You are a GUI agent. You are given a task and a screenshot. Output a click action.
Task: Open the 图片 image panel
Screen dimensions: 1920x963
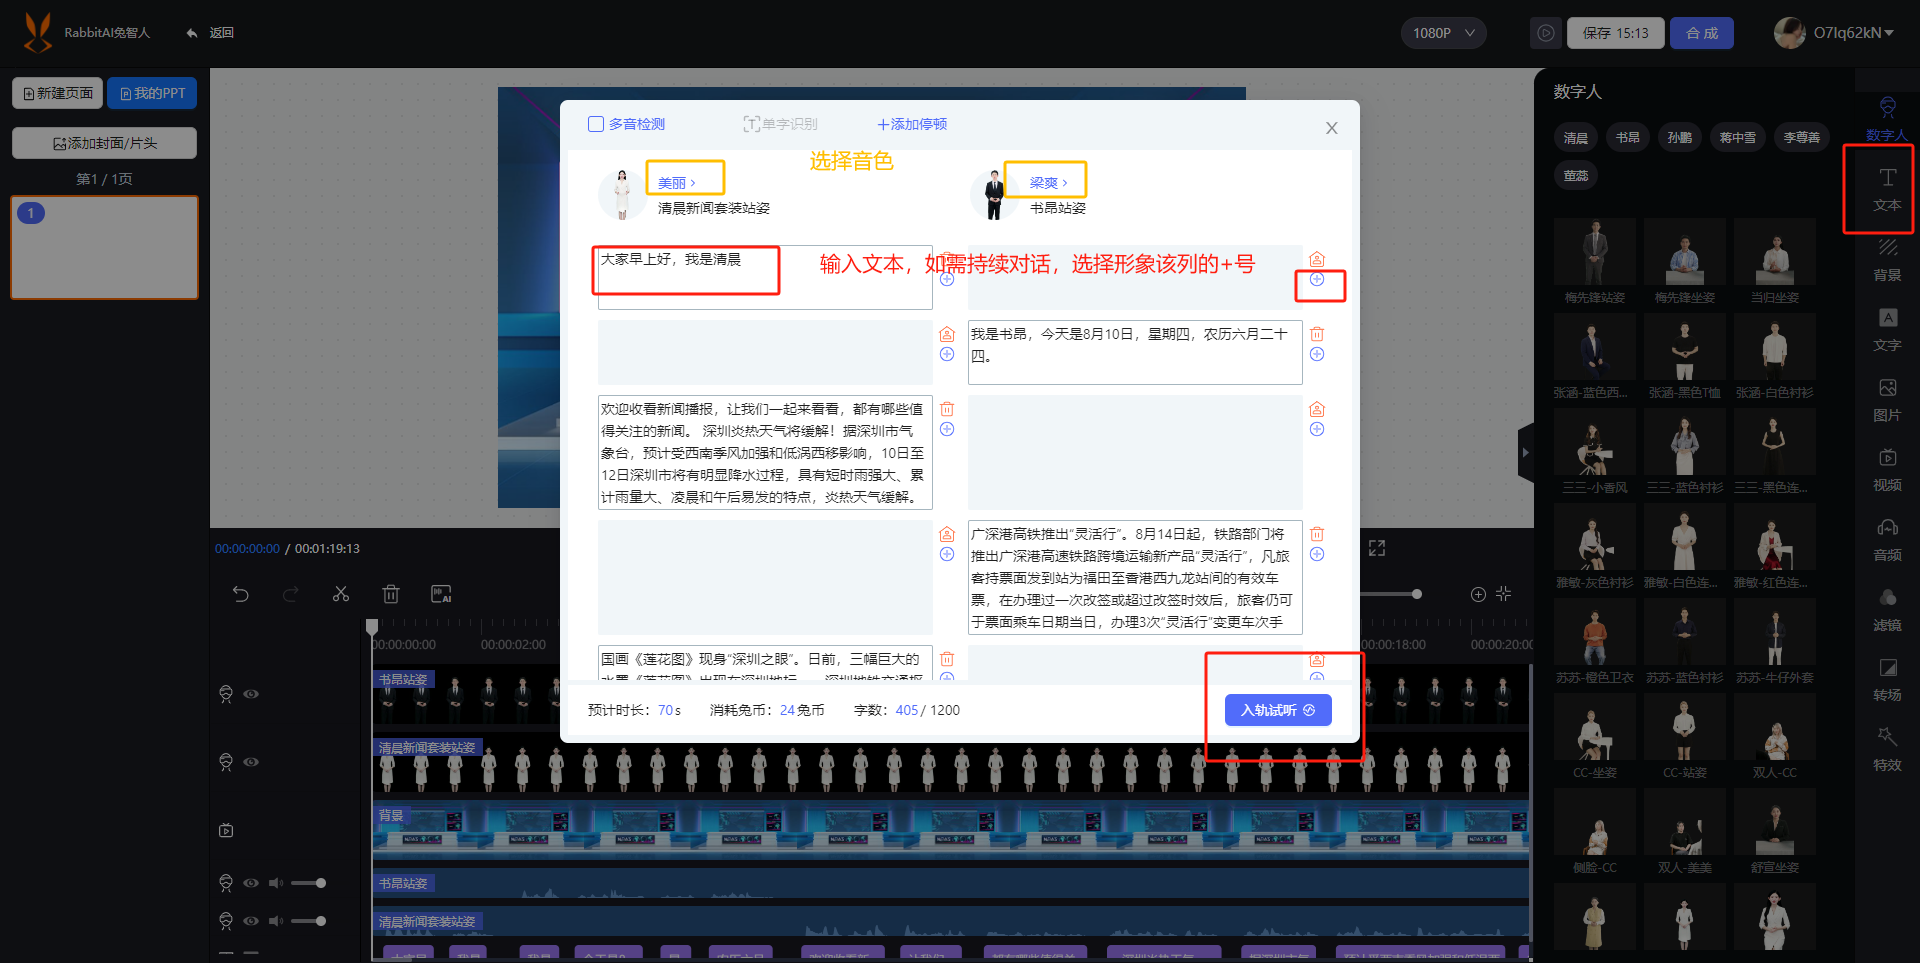(x=1887, y=399)
